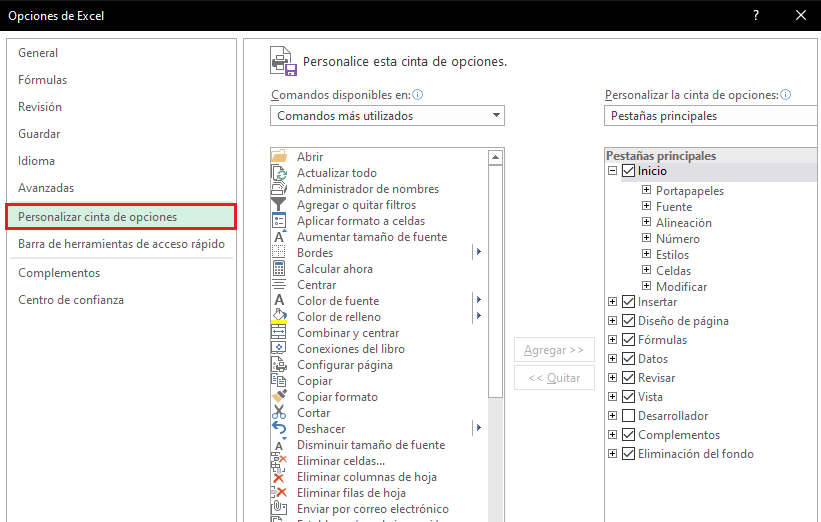Click the Aplicar formato a celdas icon
This screenshot has width=821, height=522.
tap(279, 221)
